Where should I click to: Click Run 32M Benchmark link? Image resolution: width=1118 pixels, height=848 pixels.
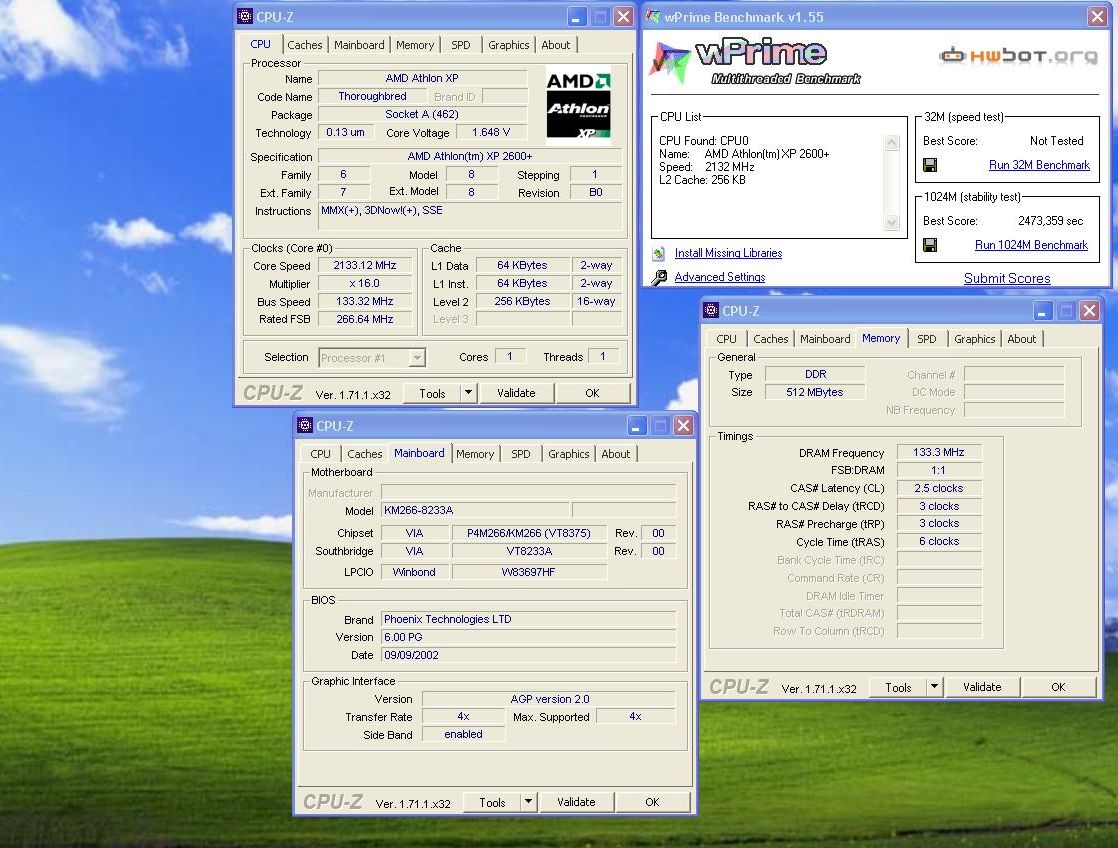[1039, 165]
